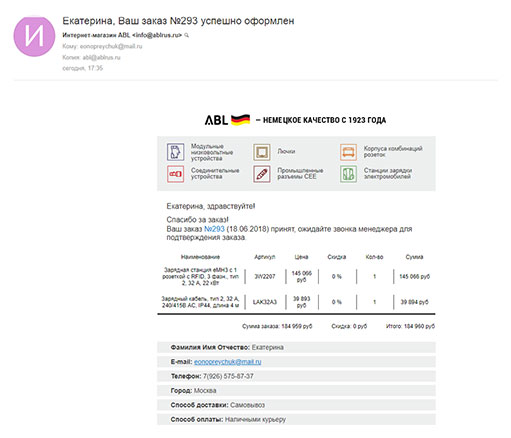Open the industrial CEE connectors icon
Viewport: 511px width, 438px height.
pyautogui.click(x=262, y=174)
